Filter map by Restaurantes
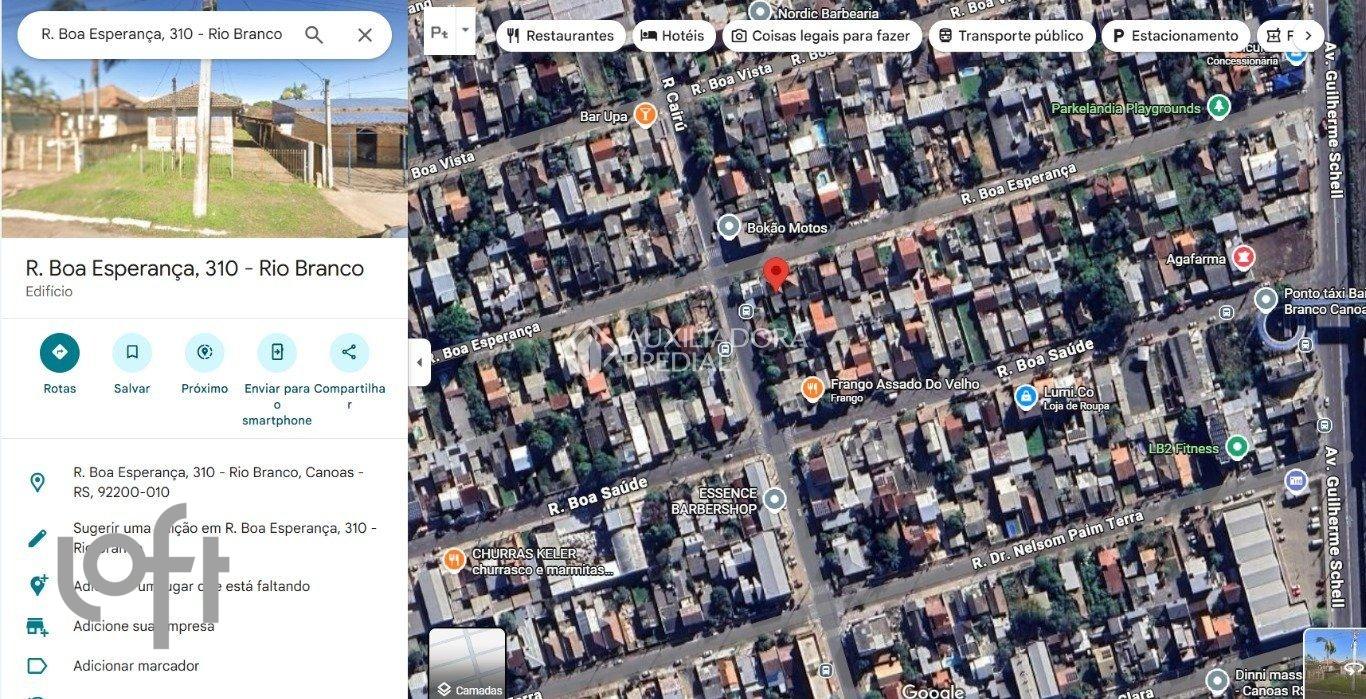This screenshot has height=699, width=1366. tap(561, 36)
